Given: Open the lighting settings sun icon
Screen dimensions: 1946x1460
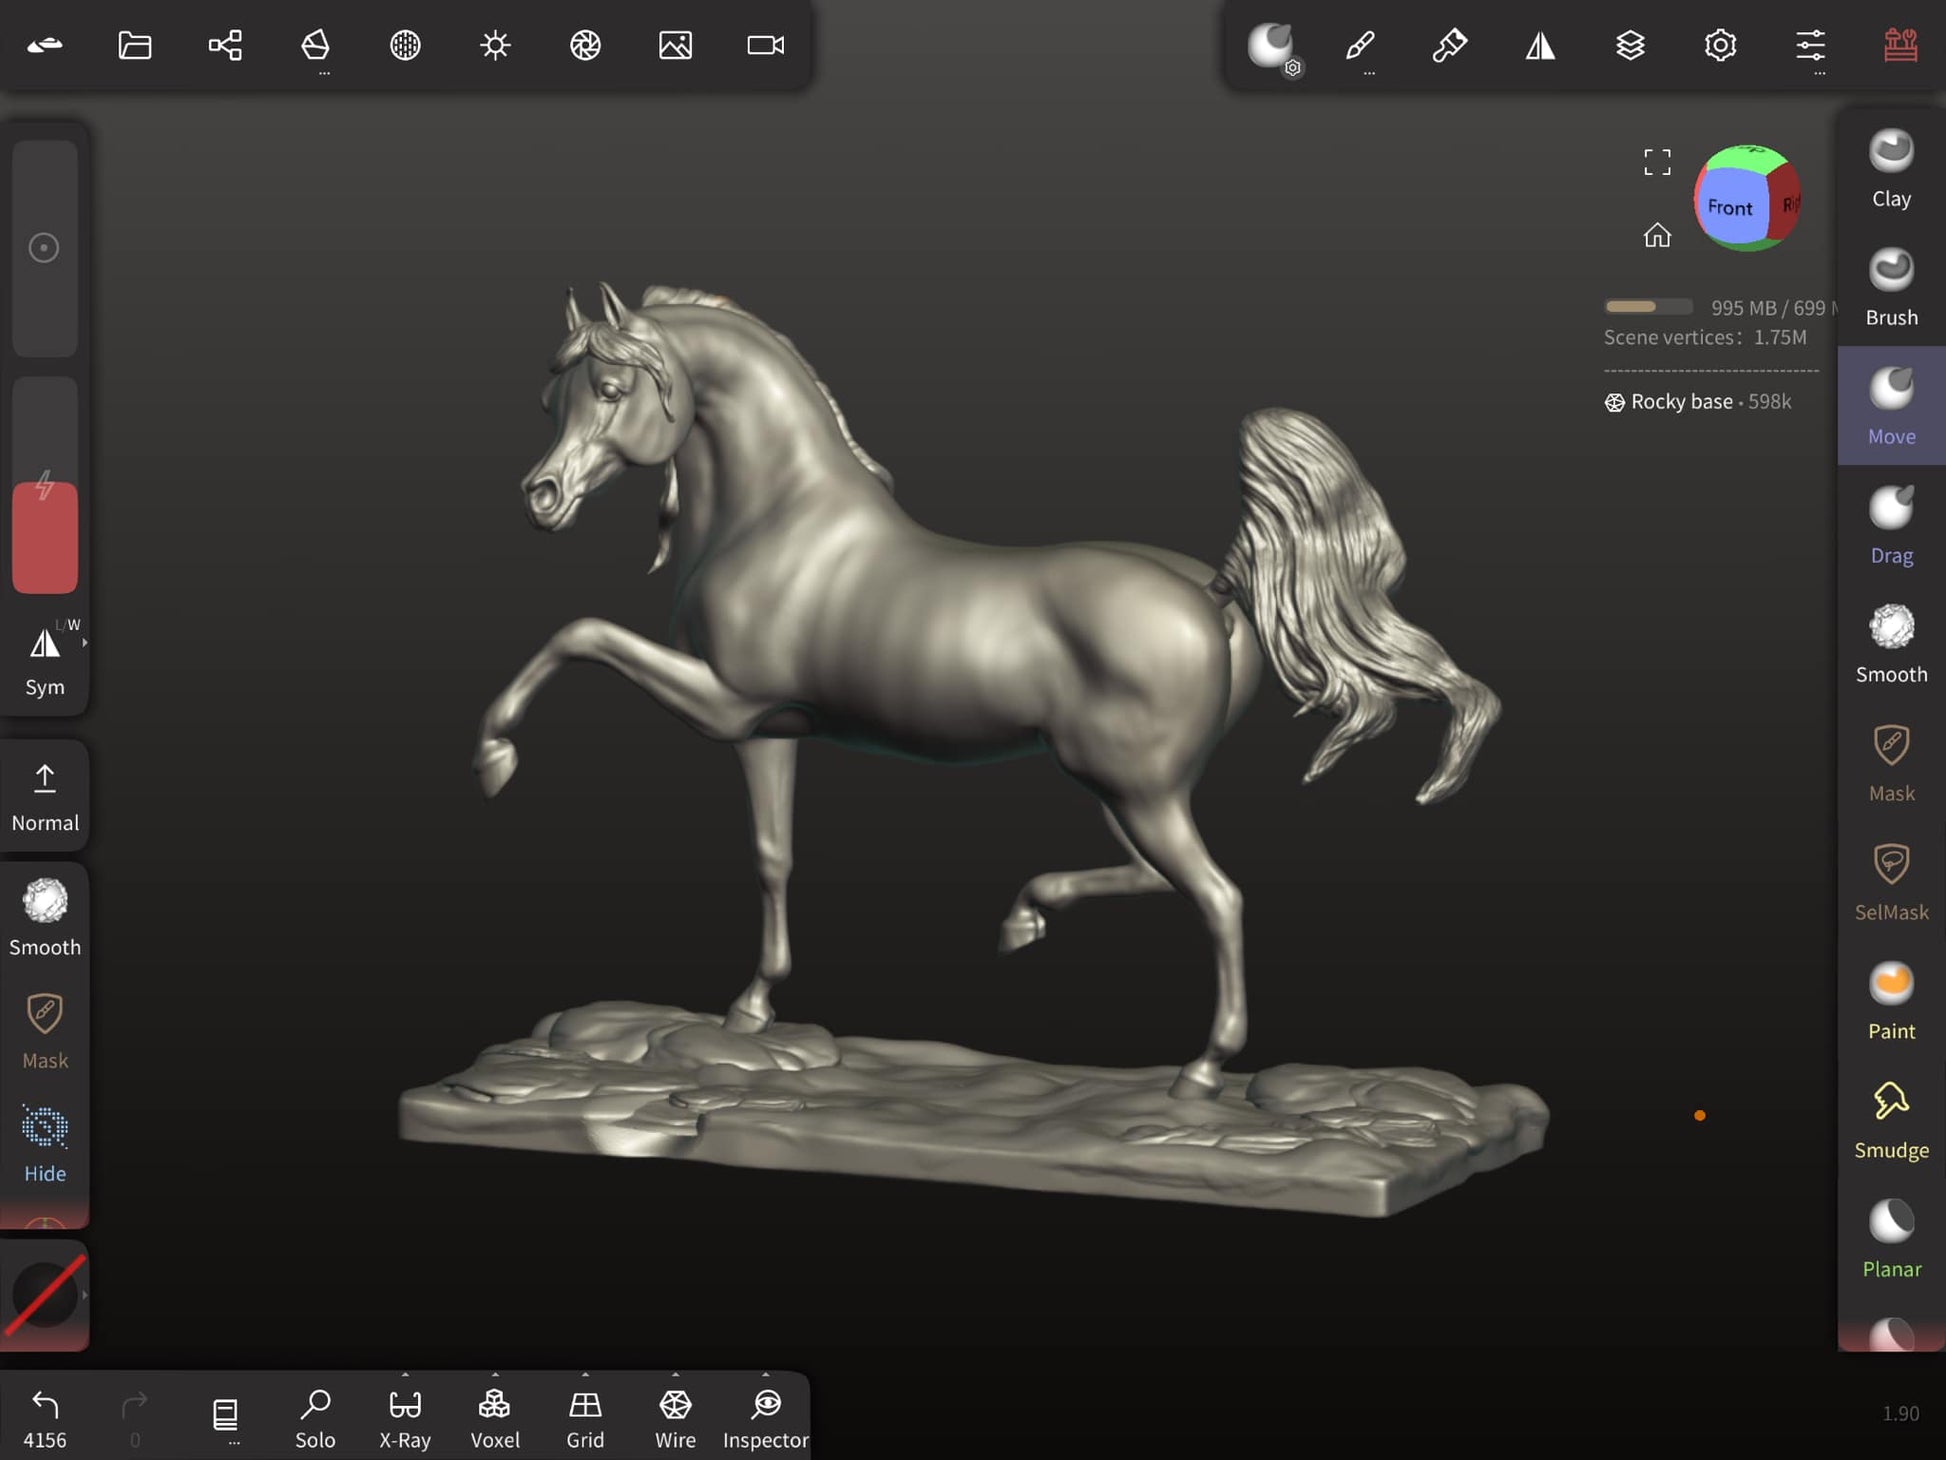Looking at the screenshot, I should tap(495, 45).
